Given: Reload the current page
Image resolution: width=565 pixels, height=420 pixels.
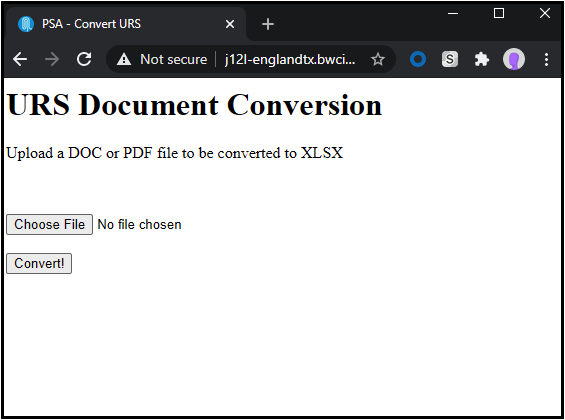Looking at the screenshot, I should 84,59.
